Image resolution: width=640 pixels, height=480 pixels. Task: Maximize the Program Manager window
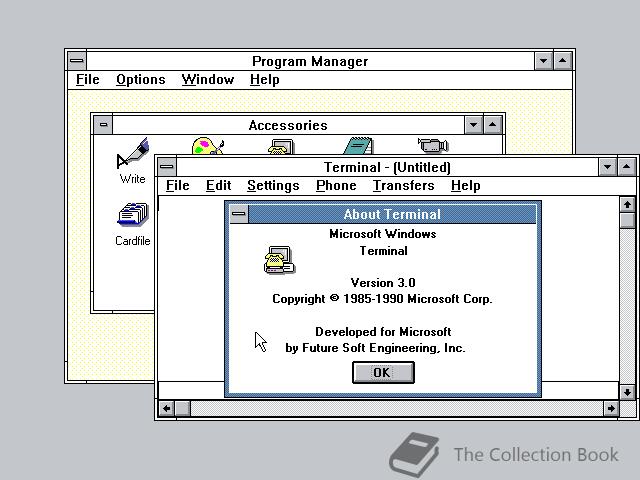coord(562,61)
